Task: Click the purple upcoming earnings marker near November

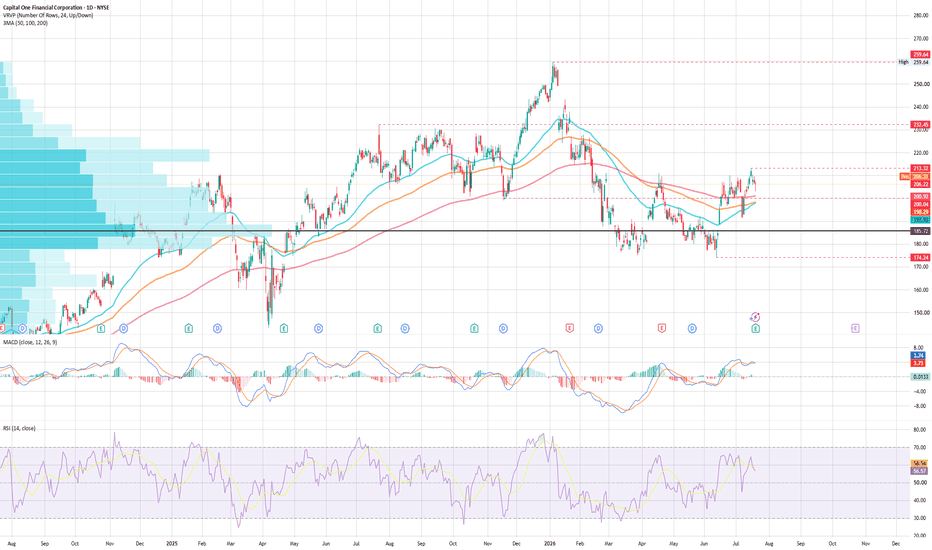Action: (855, 328)
